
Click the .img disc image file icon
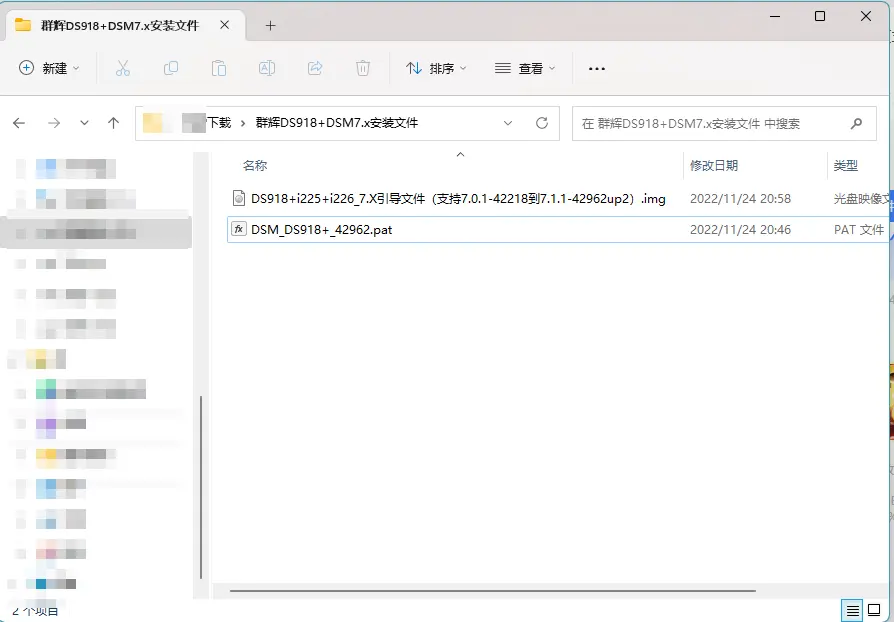point(239,198)
